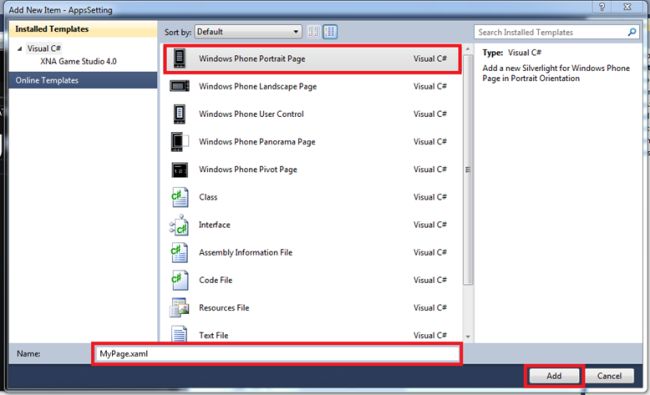
Task: Select the Text File template icon
Action: coord(179,334)
